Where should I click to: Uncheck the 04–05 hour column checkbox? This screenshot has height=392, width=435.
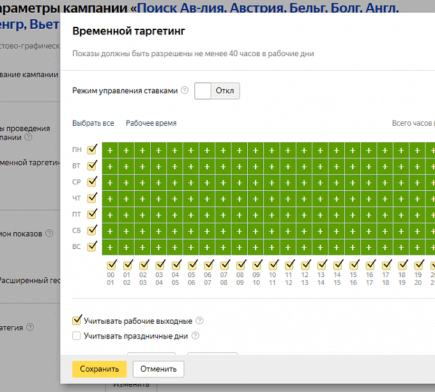coord(176,265)
